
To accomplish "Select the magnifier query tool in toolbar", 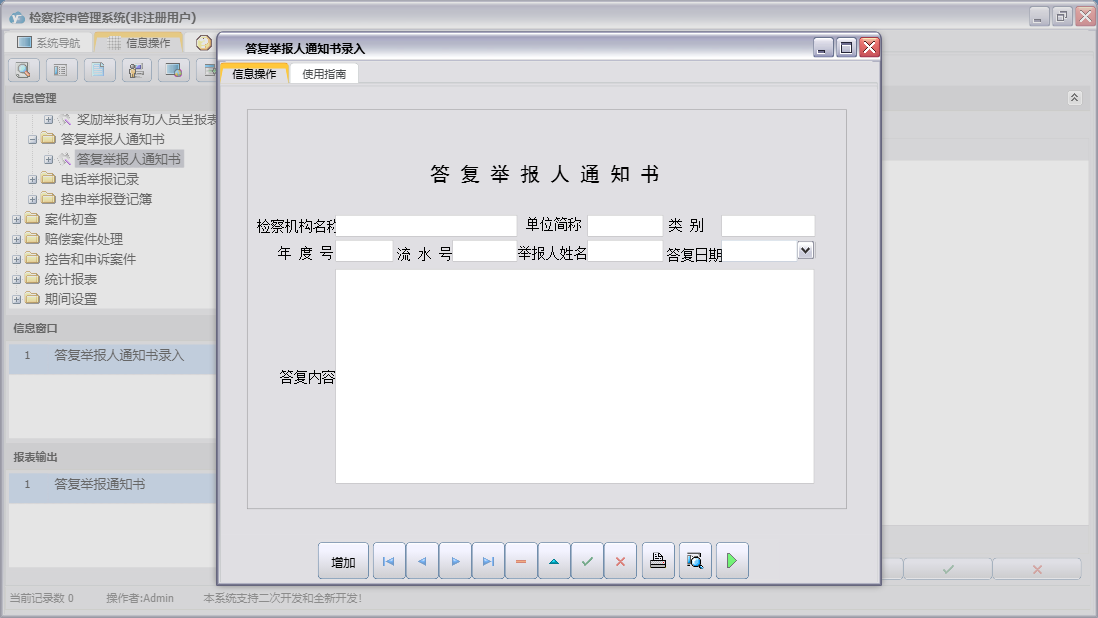I will [22, 70].
